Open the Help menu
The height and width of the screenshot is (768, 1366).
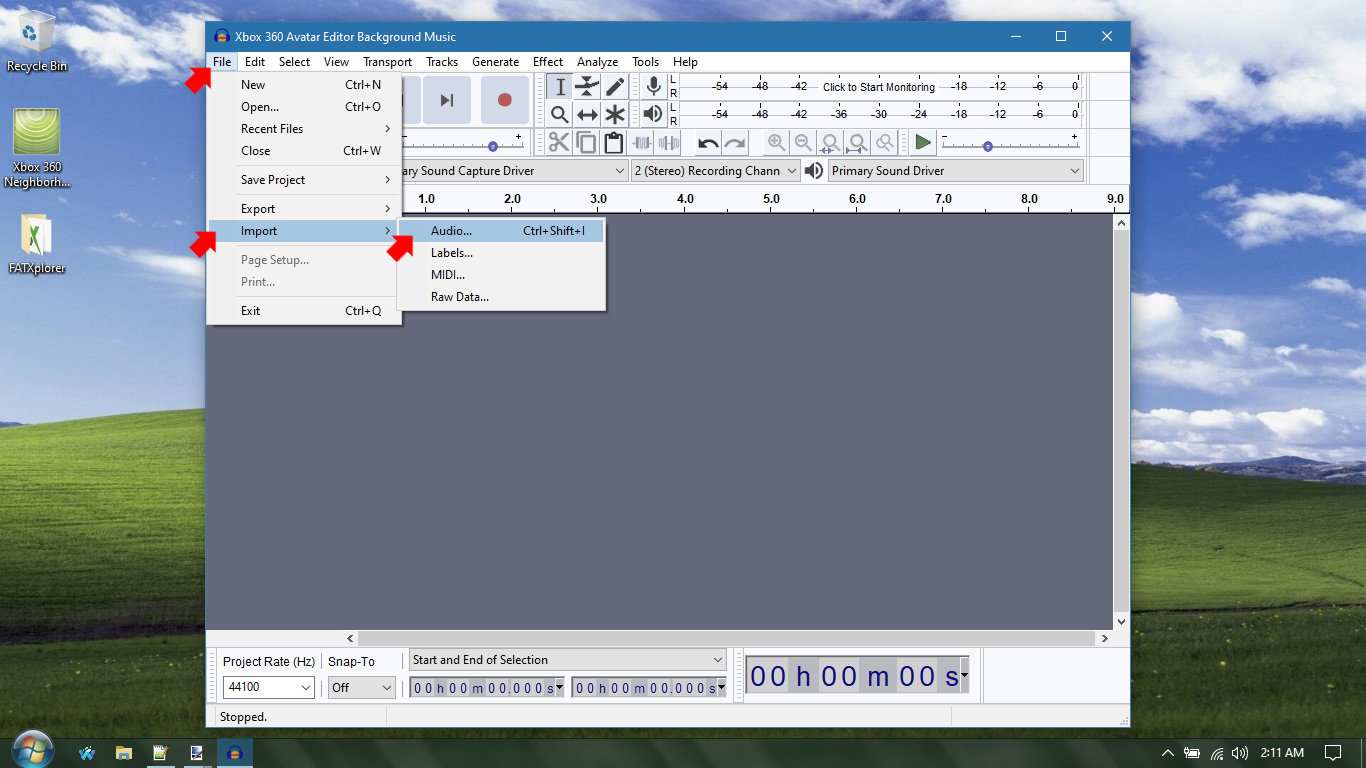coord(685,62)
